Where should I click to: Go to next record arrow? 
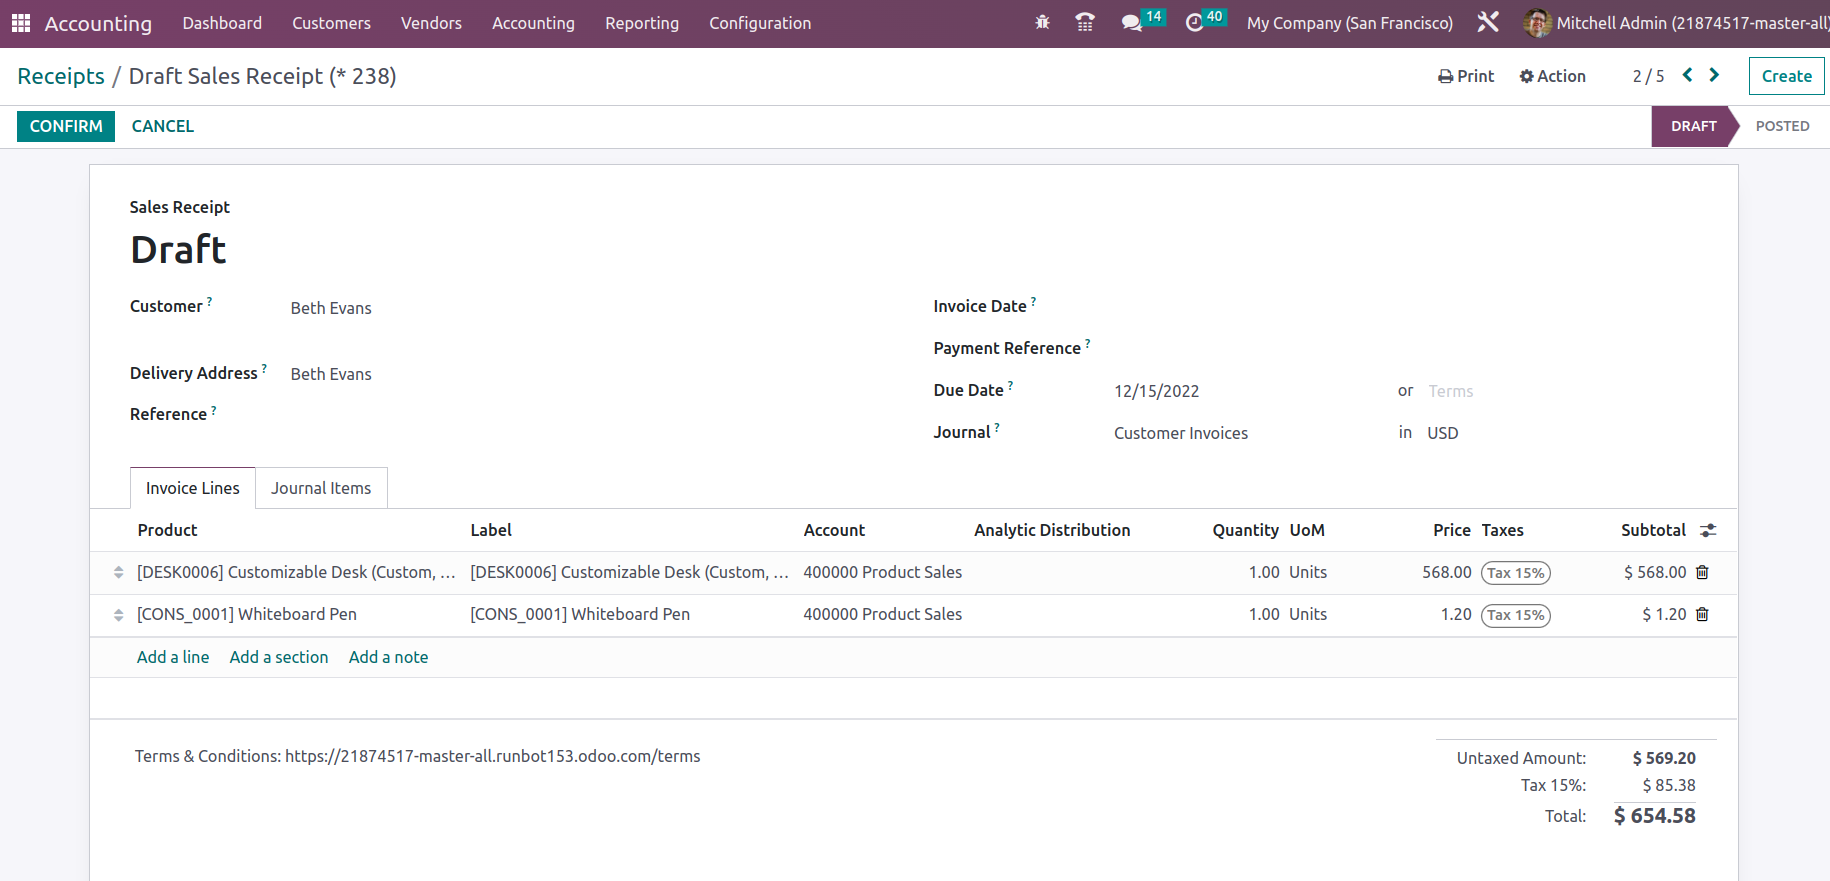pos(1714,75)
